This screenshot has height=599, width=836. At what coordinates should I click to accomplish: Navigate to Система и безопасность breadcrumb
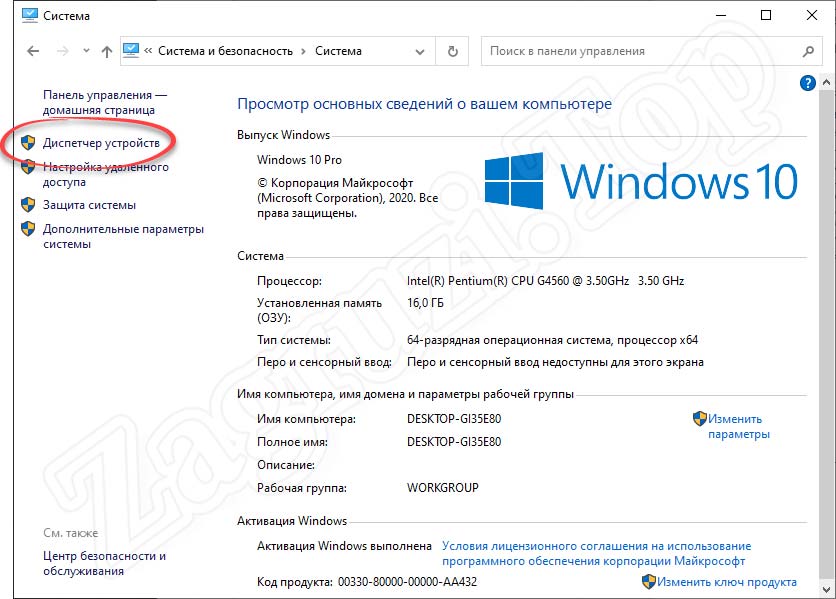225,51
